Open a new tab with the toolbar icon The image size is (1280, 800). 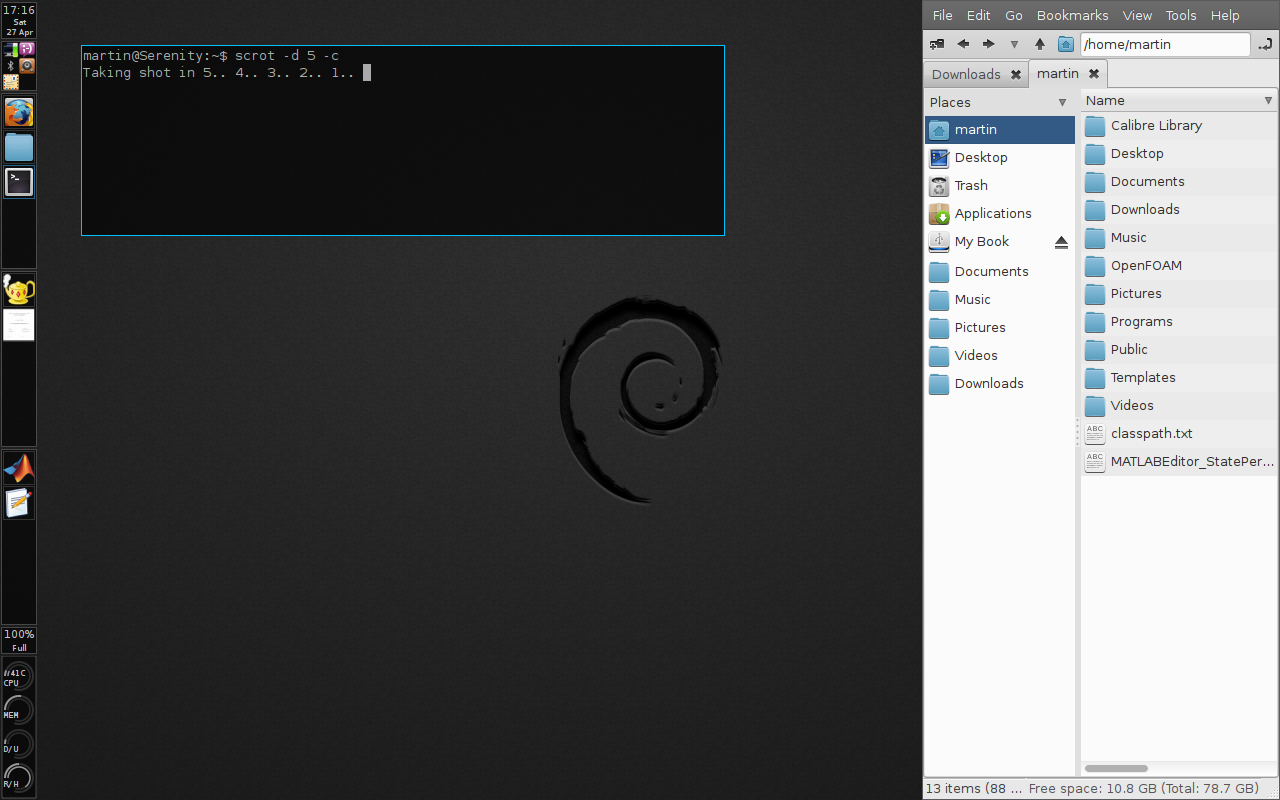(937, 44)
